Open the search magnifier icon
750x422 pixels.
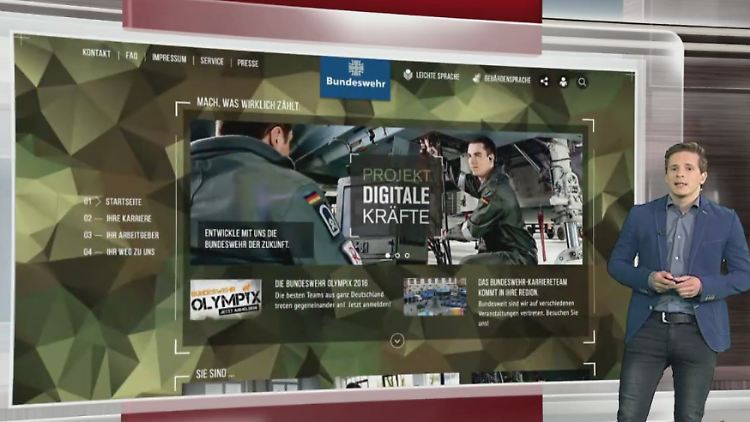tap(582, 82)
